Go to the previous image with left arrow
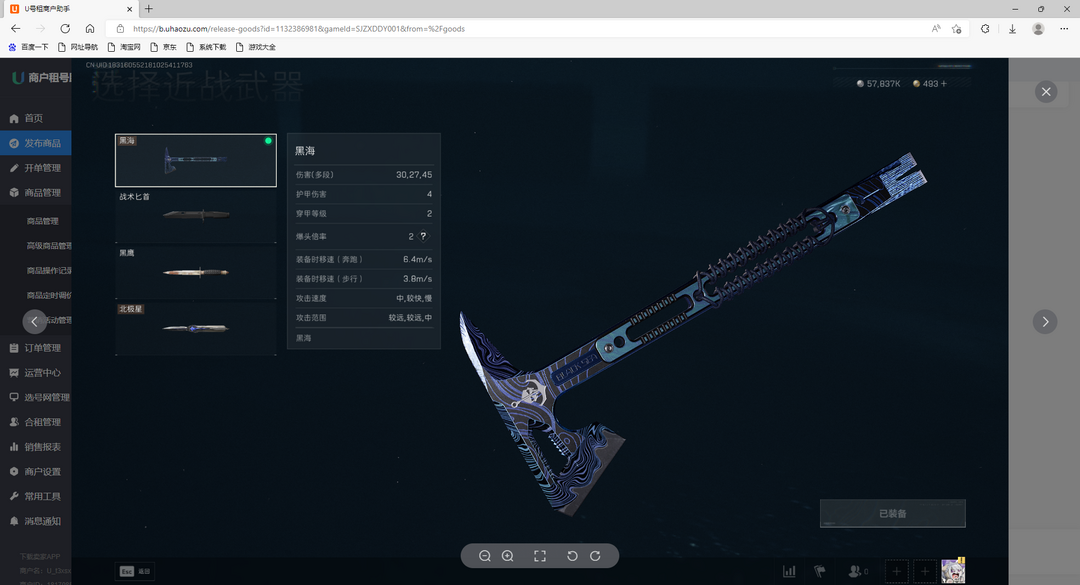This screenshot has width=1080, height=585. (x=35, y=321)
